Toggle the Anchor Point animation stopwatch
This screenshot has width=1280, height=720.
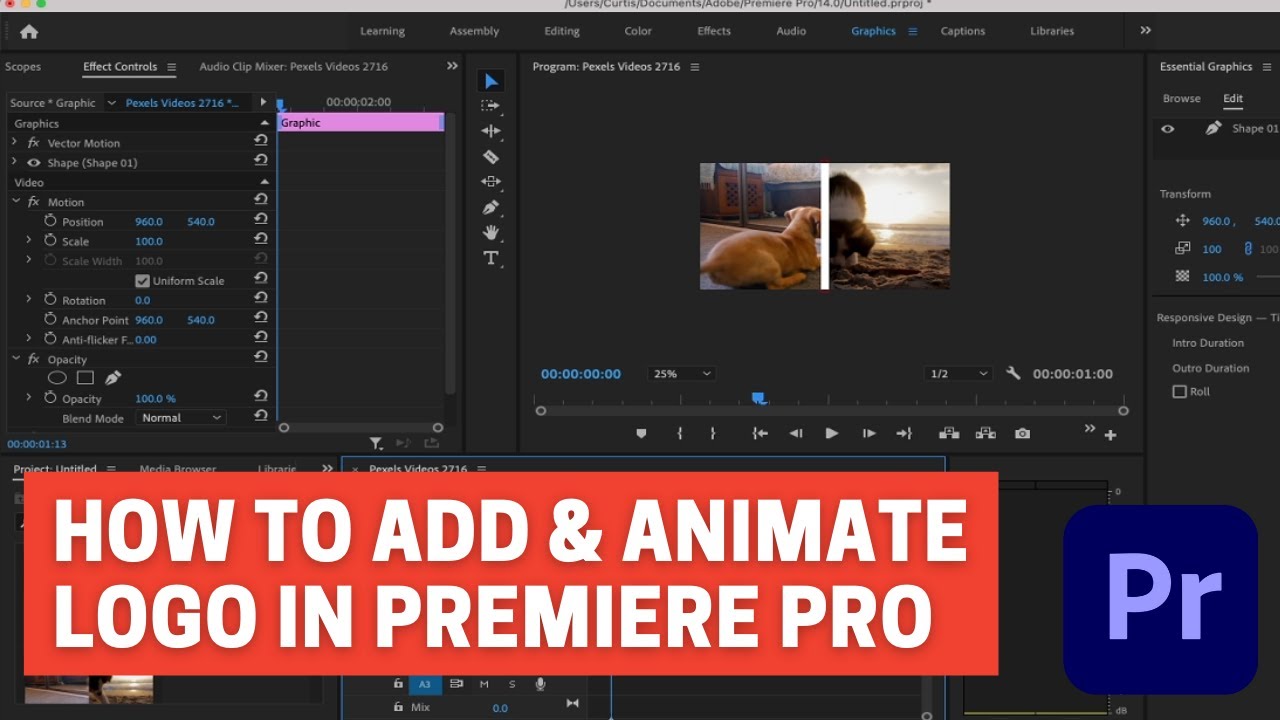click(x=51, y=319)
